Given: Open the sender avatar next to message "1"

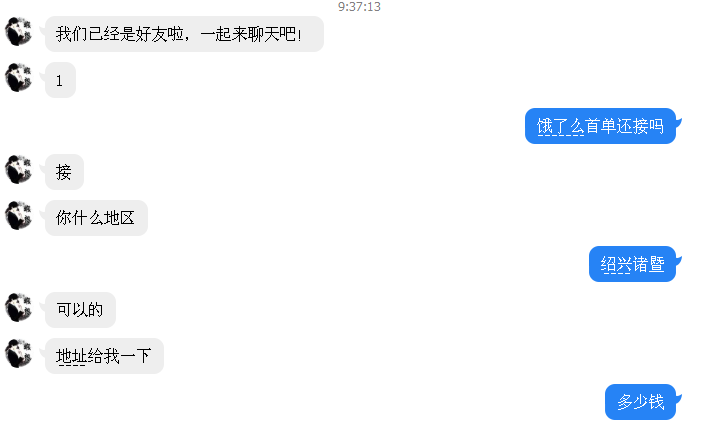Looking at the screenshot, I should coord(19,78).
